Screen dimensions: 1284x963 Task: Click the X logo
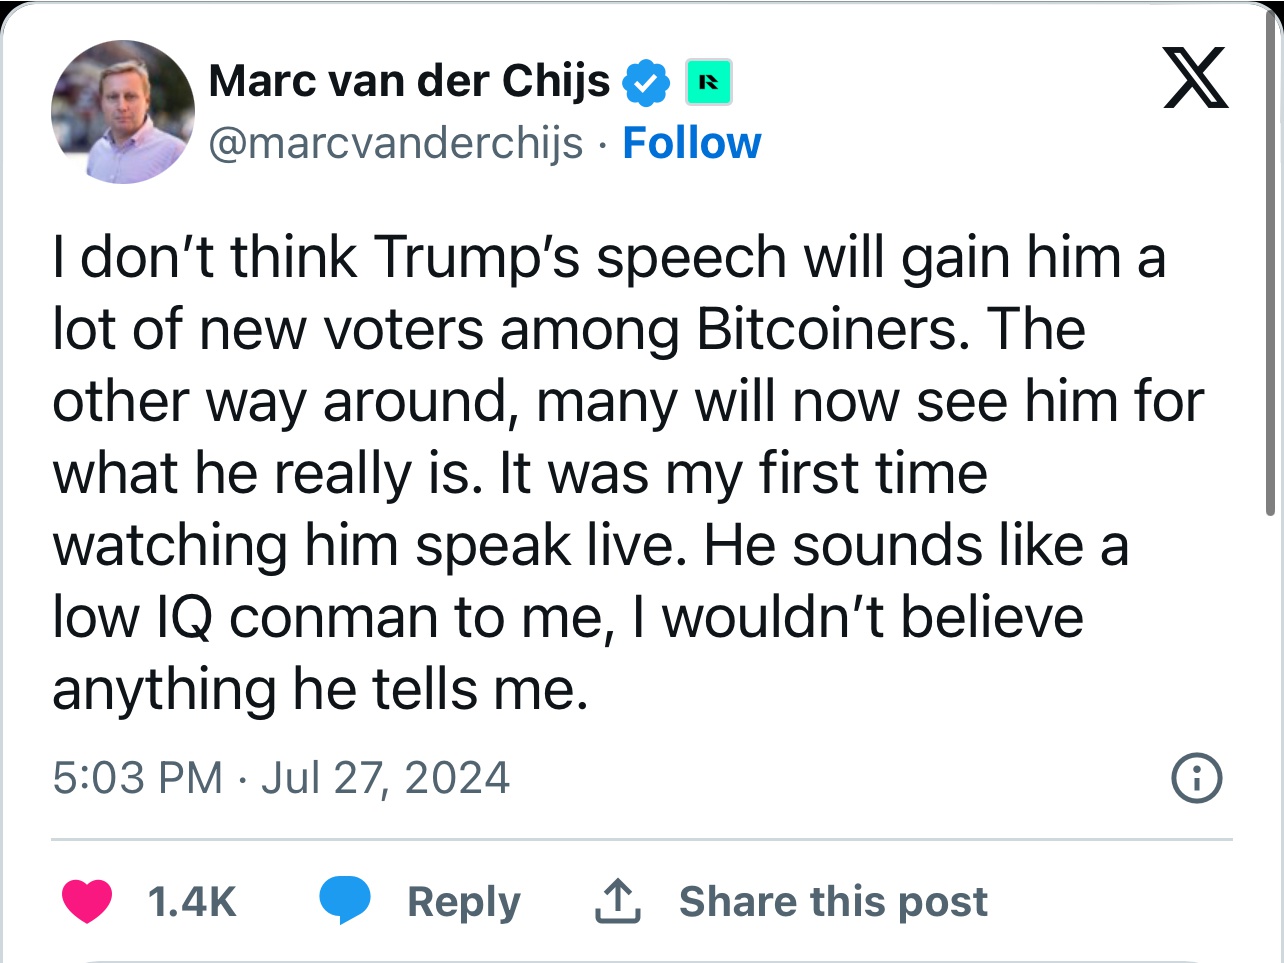pos(1195,79)
